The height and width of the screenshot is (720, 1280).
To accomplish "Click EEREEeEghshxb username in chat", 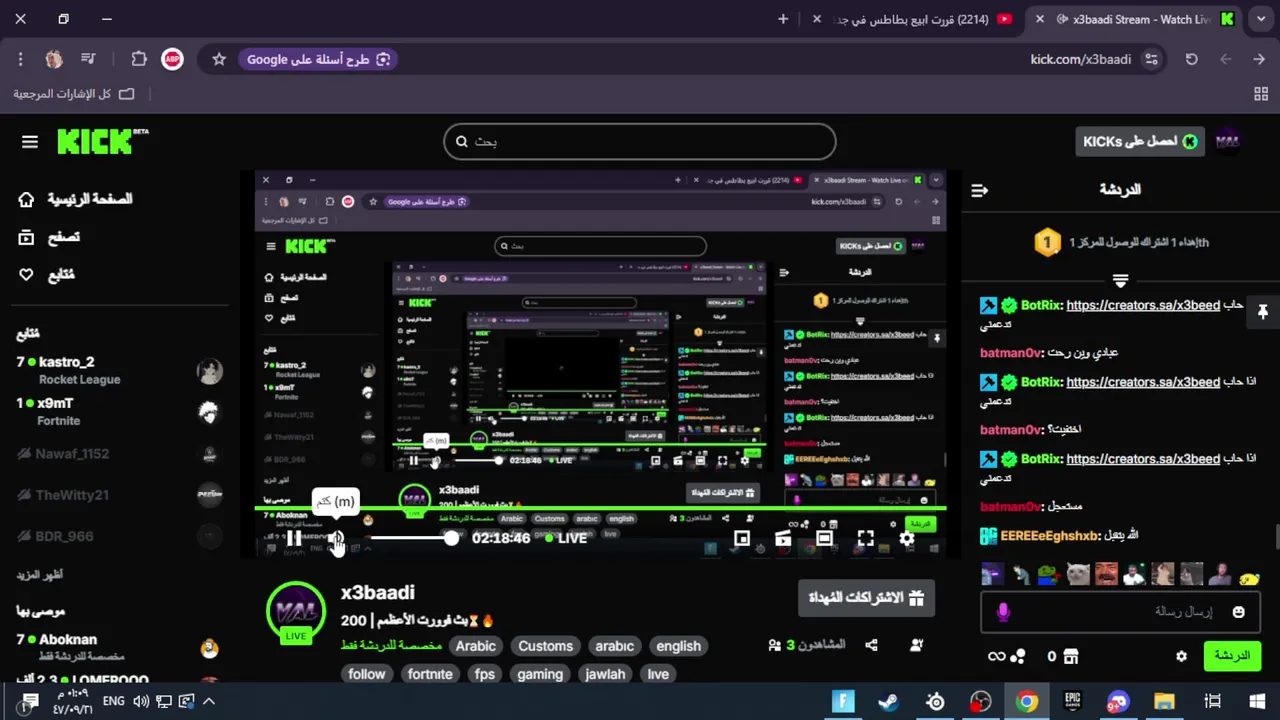I will pyautogui.click(x=1049, y=536).
